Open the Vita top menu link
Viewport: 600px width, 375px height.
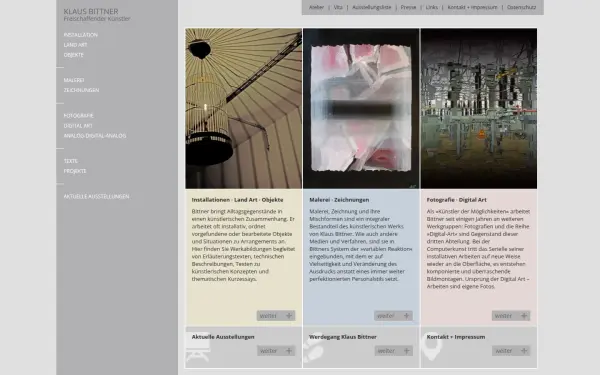pos(338,7)
